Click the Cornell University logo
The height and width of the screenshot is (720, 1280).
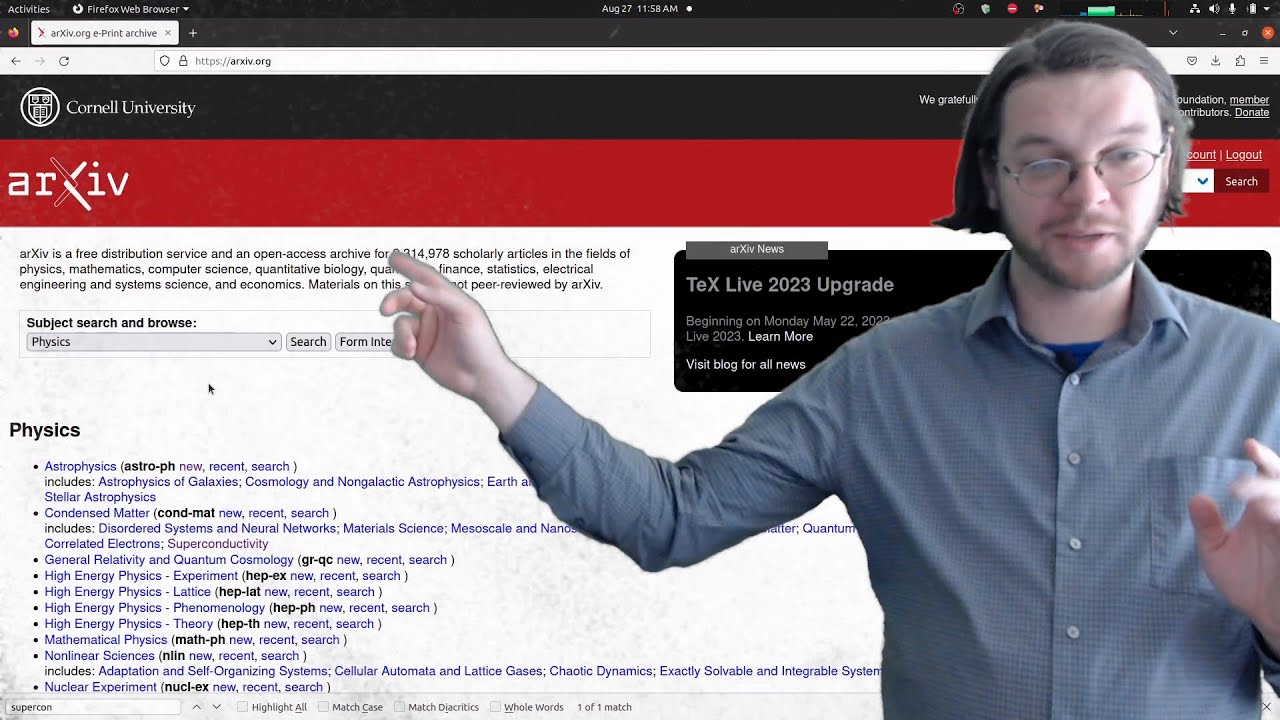[x=108, y=107]
